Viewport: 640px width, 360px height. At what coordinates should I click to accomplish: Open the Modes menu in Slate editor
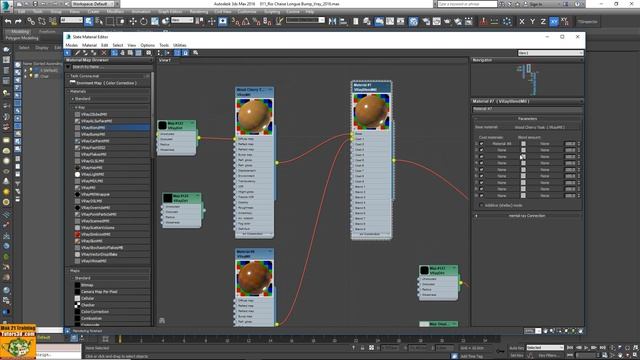[x=71, y=45]
